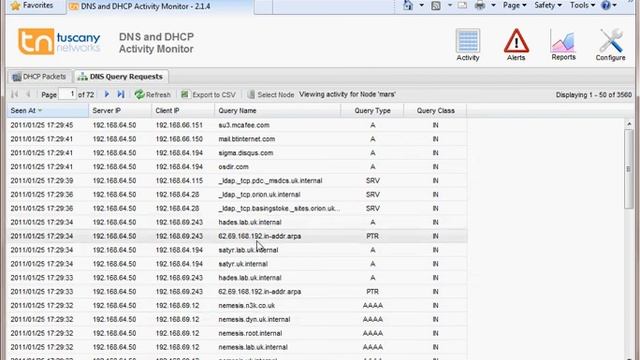The height and width of the screenshot is (360, 640).
Task: Click the Select Node button
Action: tap(271, 94)
